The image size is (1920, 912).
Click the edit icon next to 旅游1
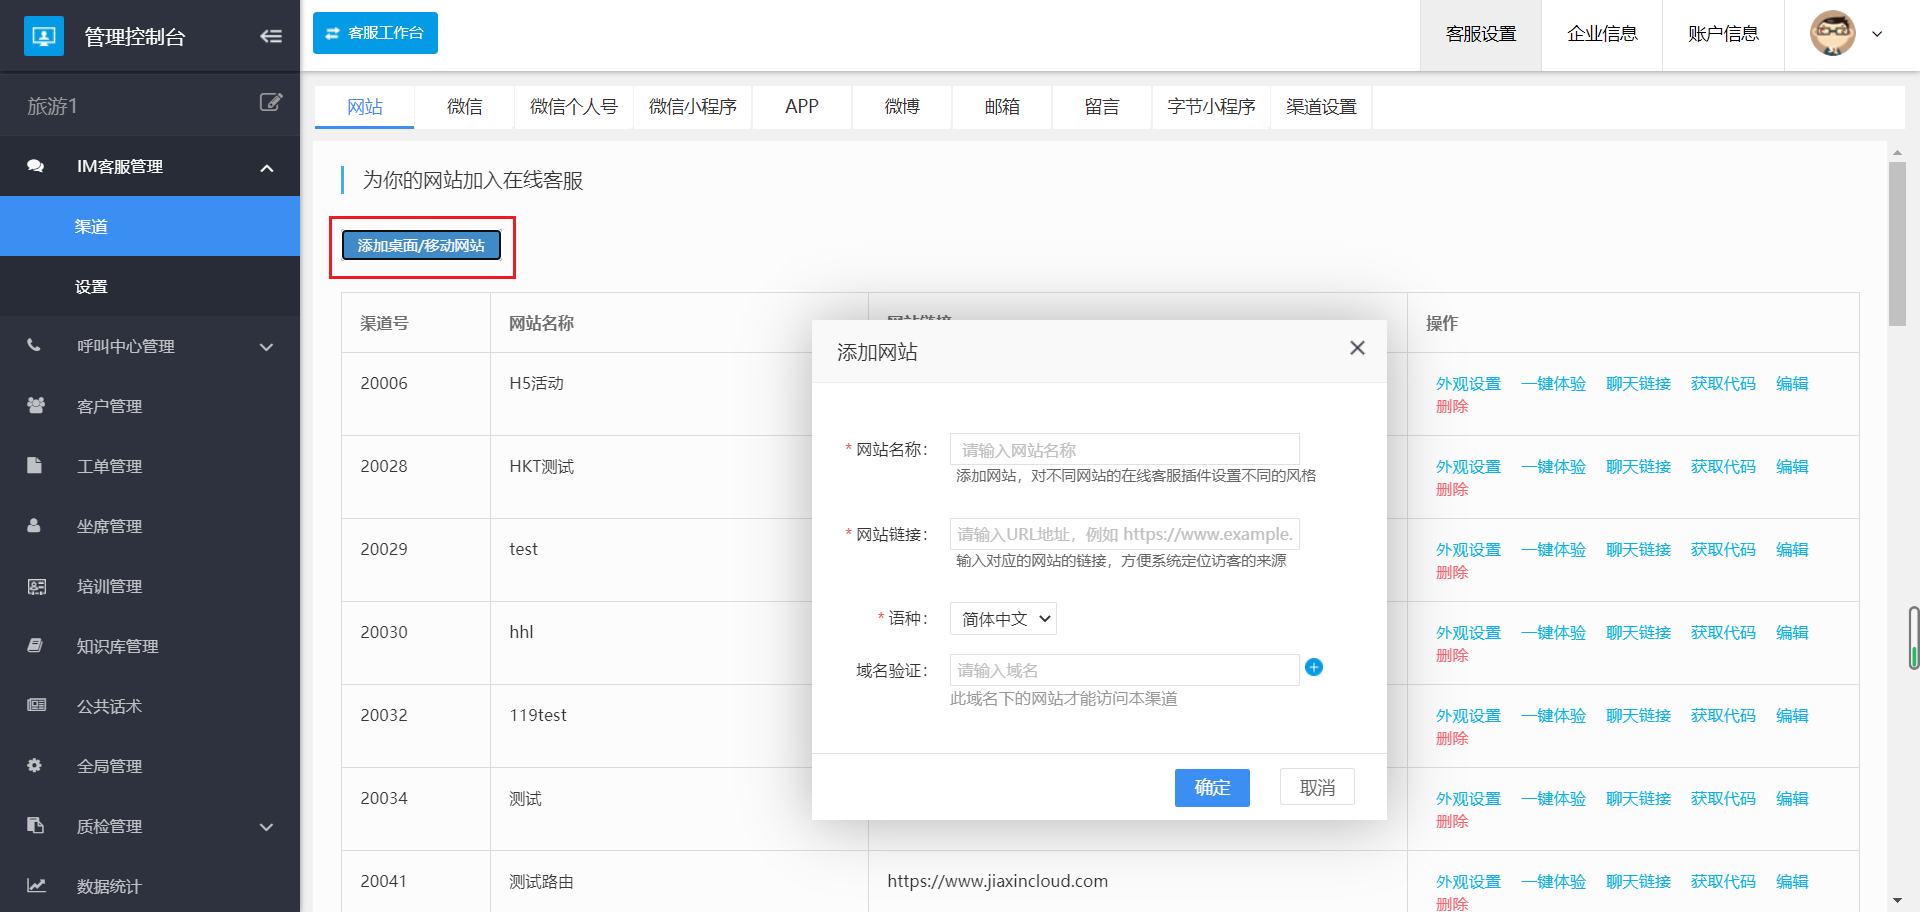click(270, 103)
